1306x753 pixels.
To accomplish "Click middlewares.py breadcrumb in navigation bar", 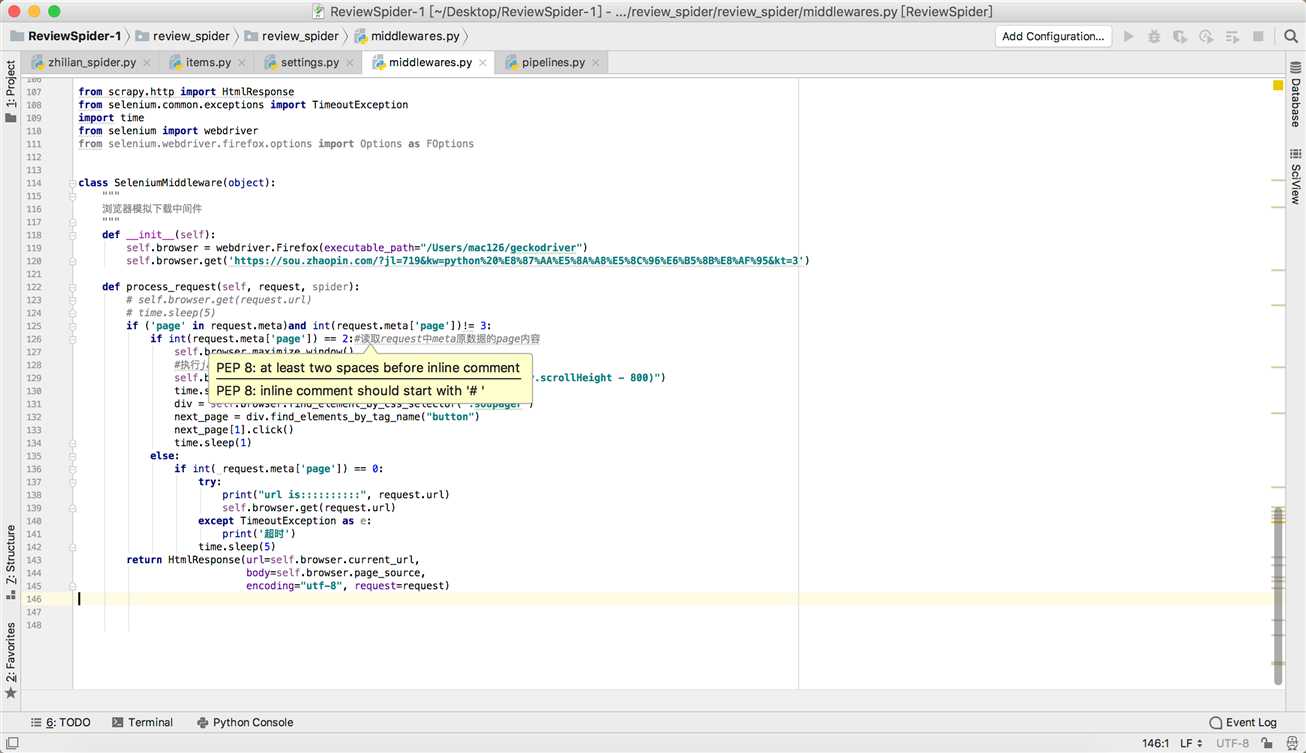I will [406, 36].
